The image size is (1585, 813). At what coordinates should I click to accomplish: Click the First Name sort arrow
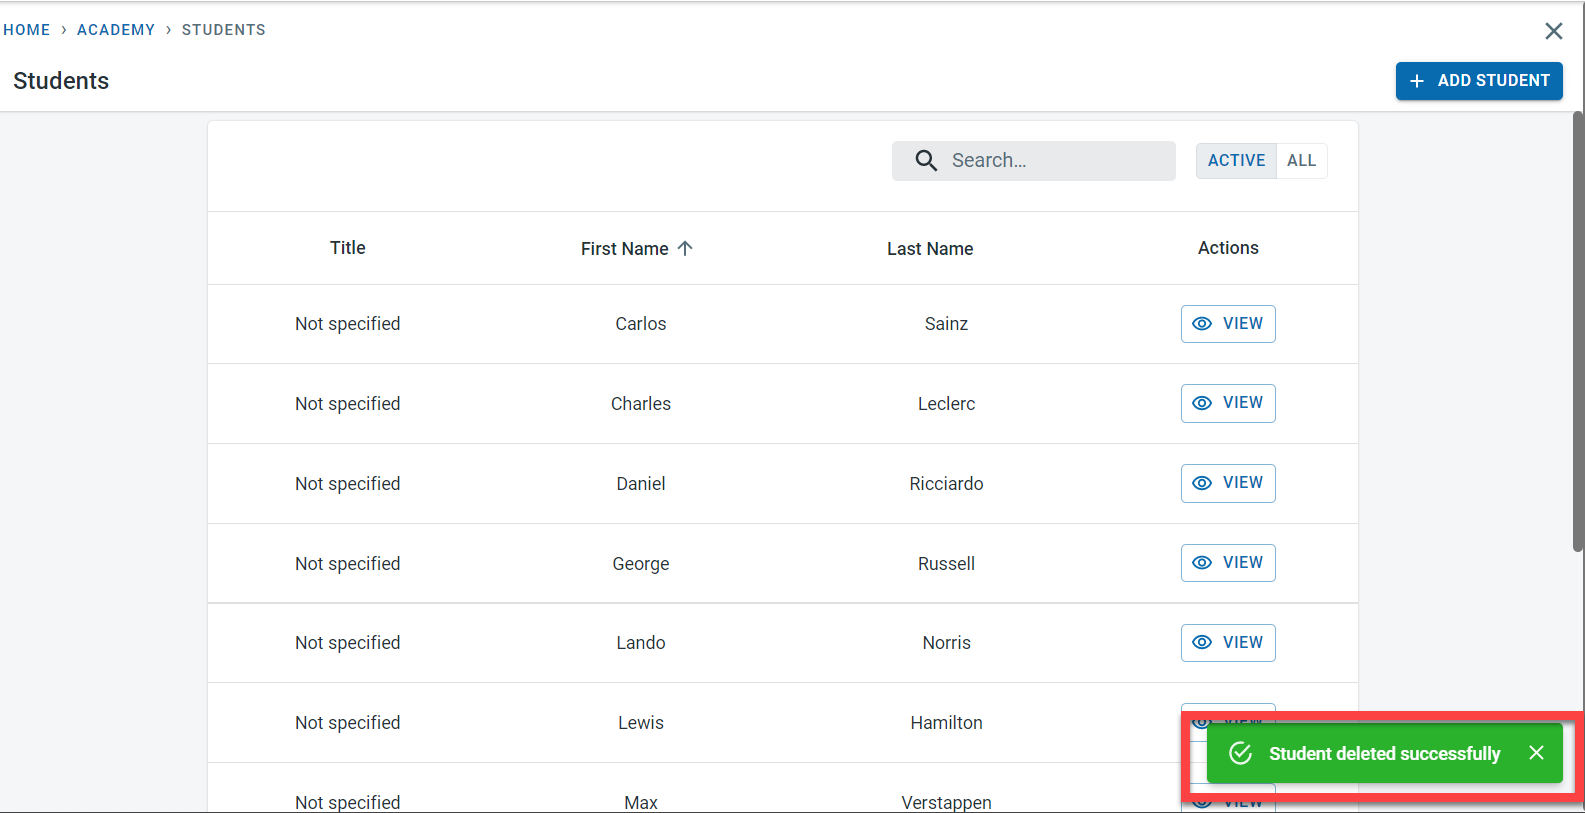(x=685, y=248)
